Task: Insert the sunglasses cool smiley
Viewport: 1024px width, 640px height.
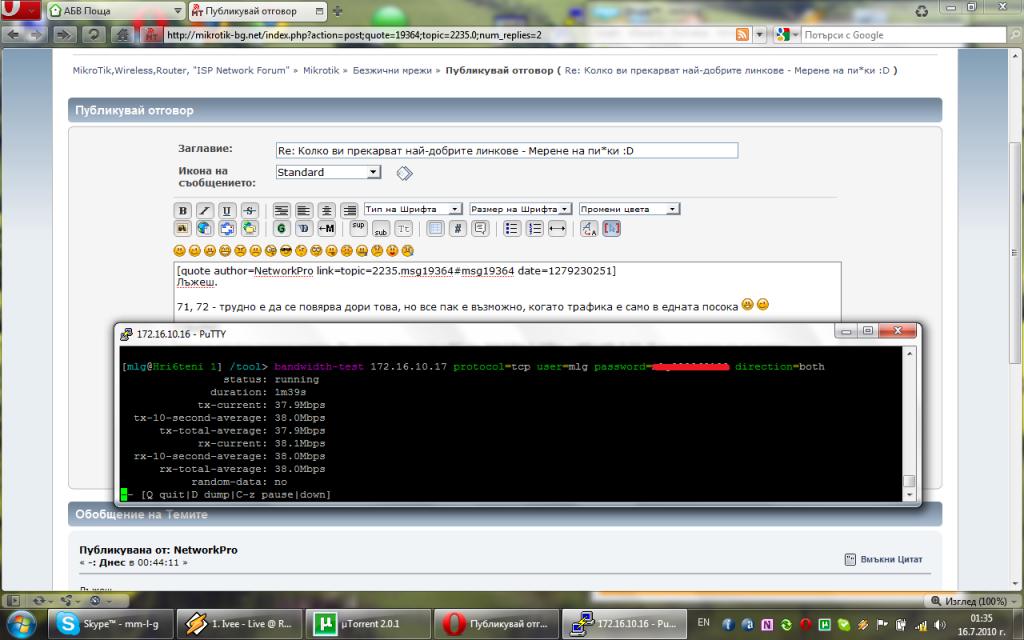Action: [286, 249]
